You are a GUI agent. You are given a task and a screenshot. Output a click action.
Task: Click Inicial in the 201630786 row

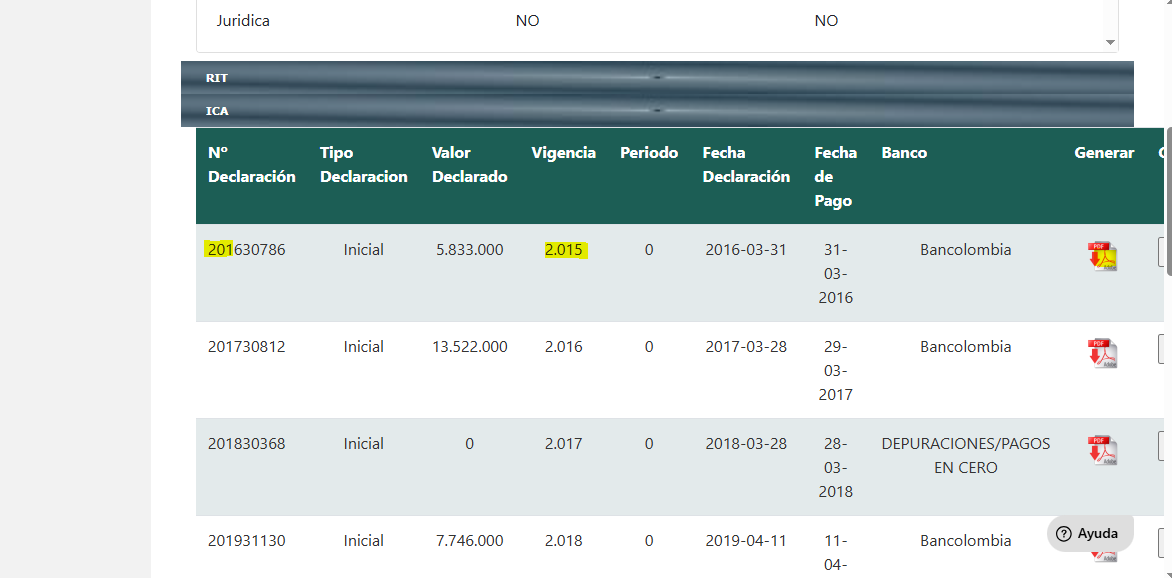point(363,250)
